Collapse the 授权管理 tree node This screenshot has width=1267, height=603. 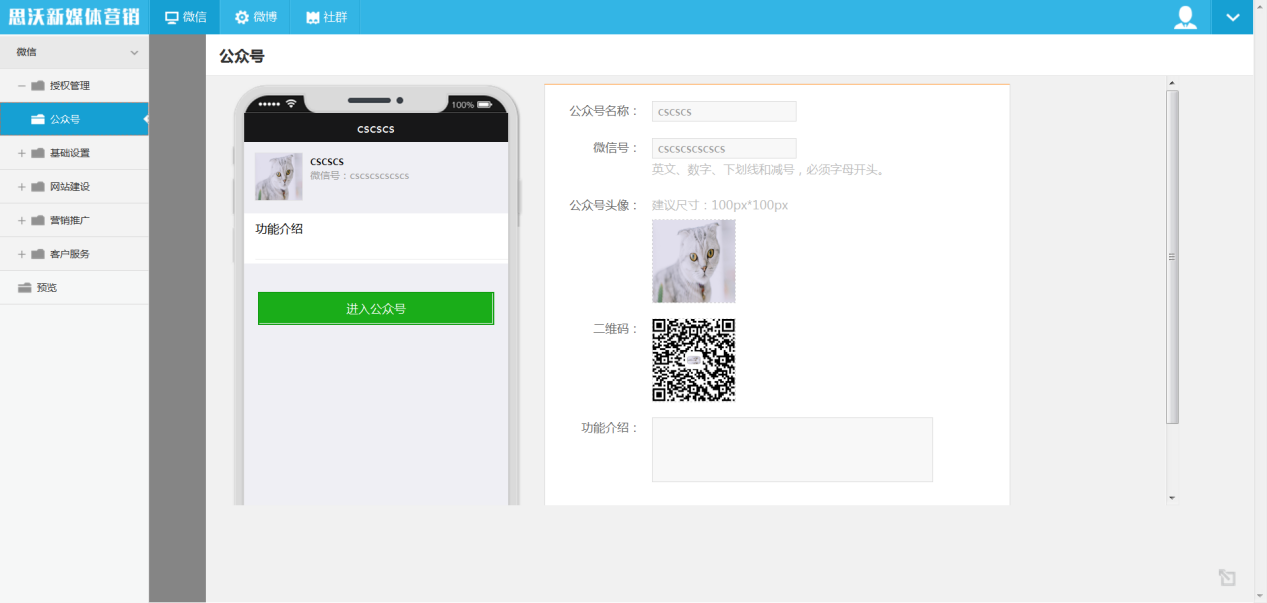[x=22, y=86]
